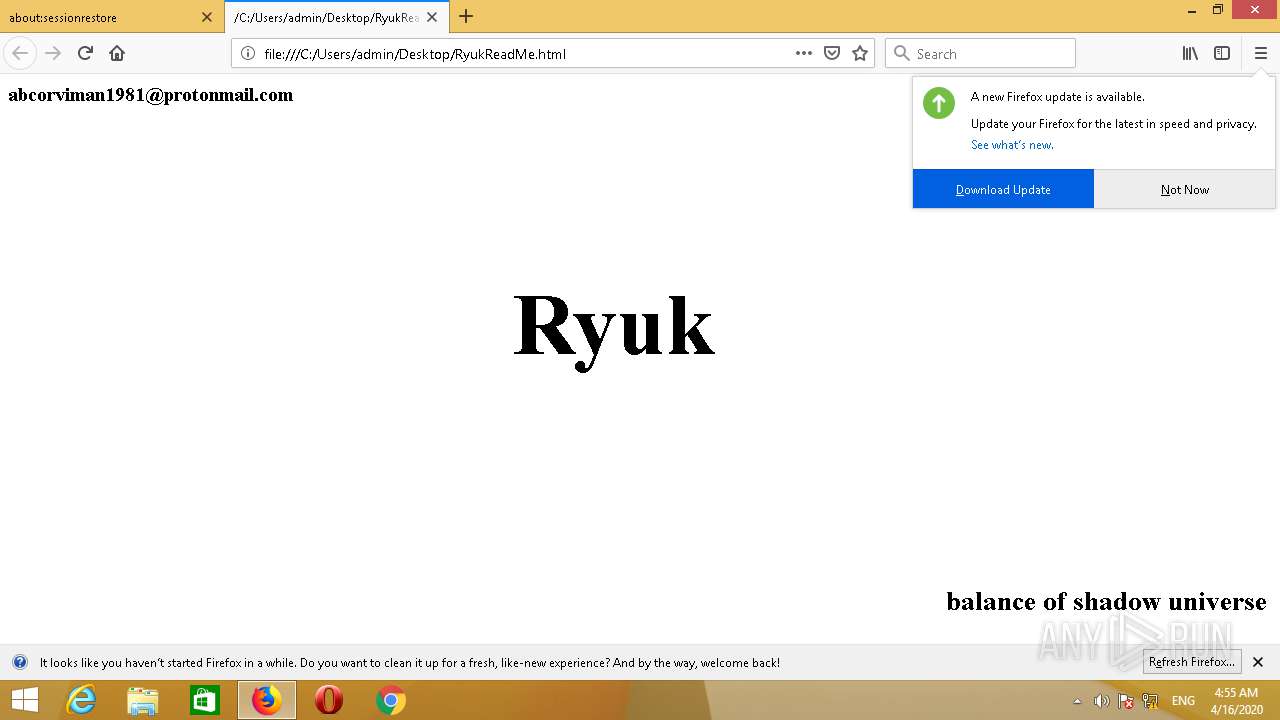Open the Firefox hamburger menu
This screenshot has width=1280, height=720.
coord(1260,53)
